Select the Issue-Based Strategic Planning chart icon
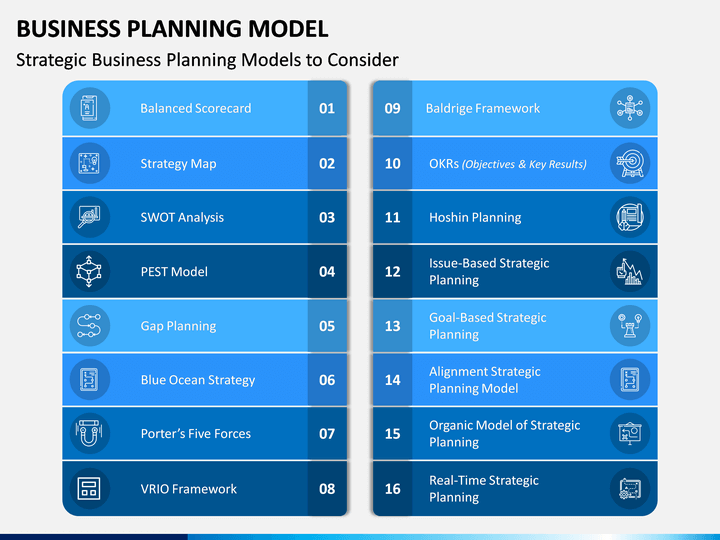720x540 pixels. click(x=630, y=271)
